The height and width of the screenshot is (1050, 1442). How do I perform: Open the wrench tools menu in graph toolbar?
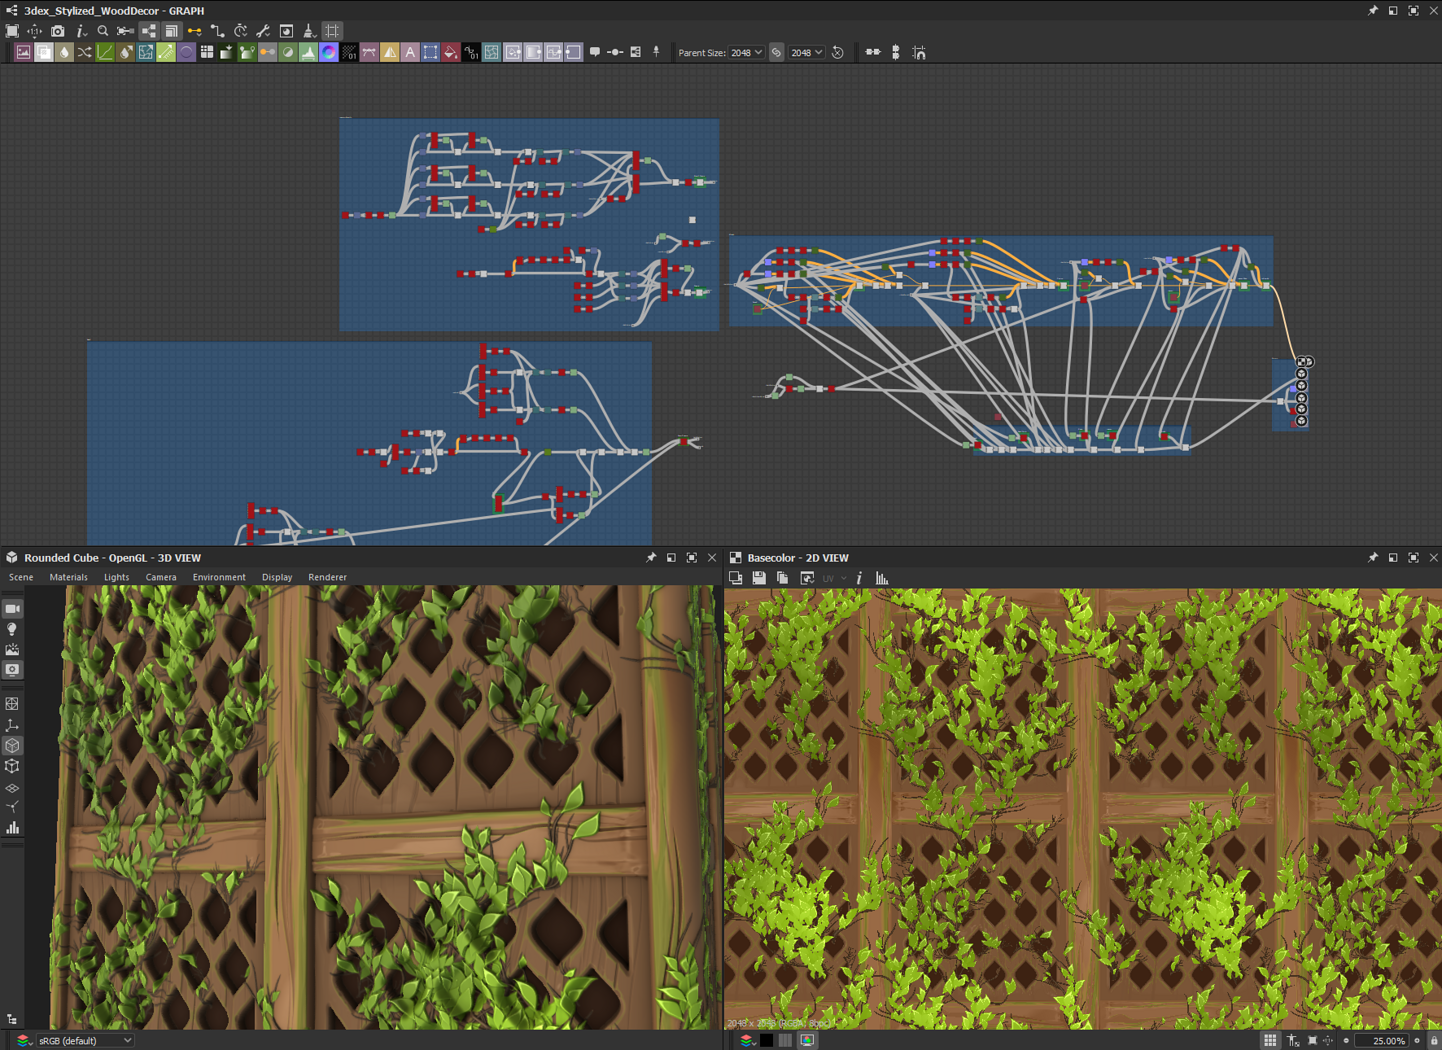pos(263,31)
